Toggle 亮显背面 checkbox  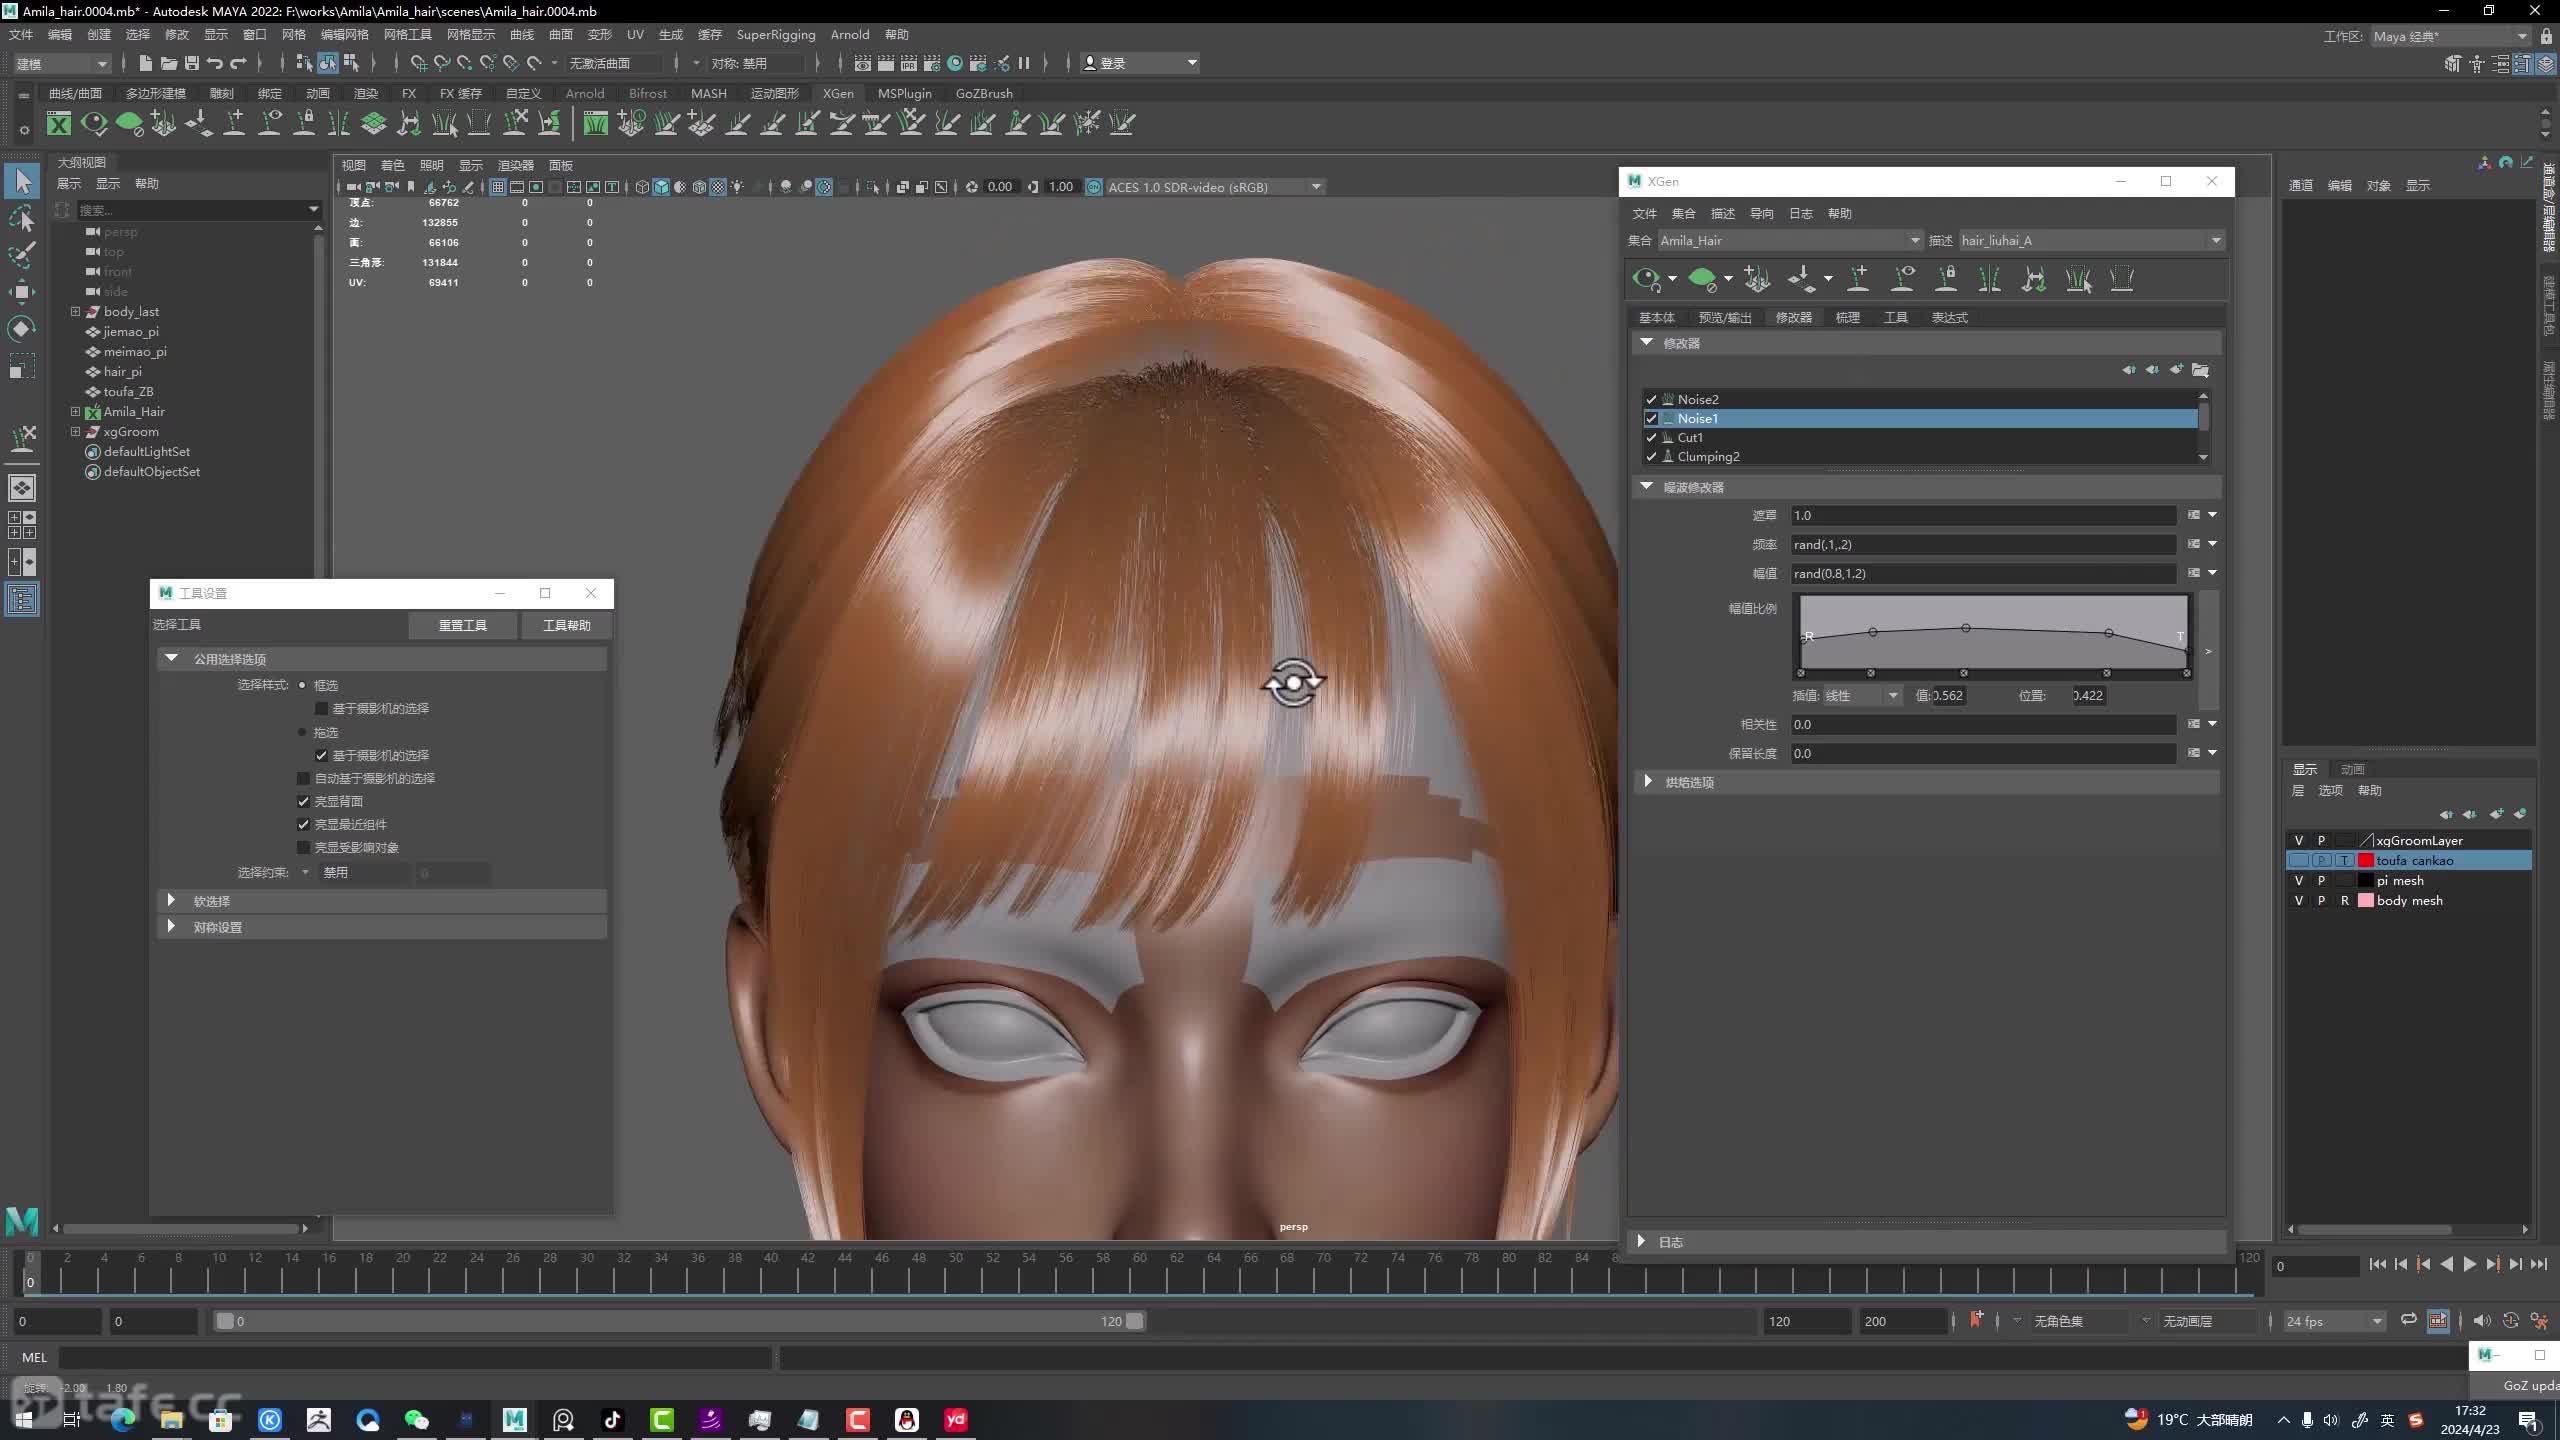pyautogui.click(x=304, y=801)
